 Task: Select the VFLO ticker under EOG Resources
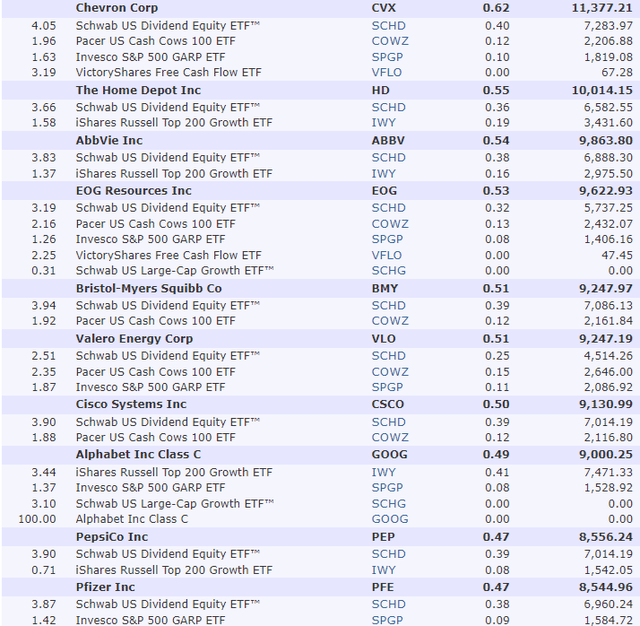tap(387, 255)
